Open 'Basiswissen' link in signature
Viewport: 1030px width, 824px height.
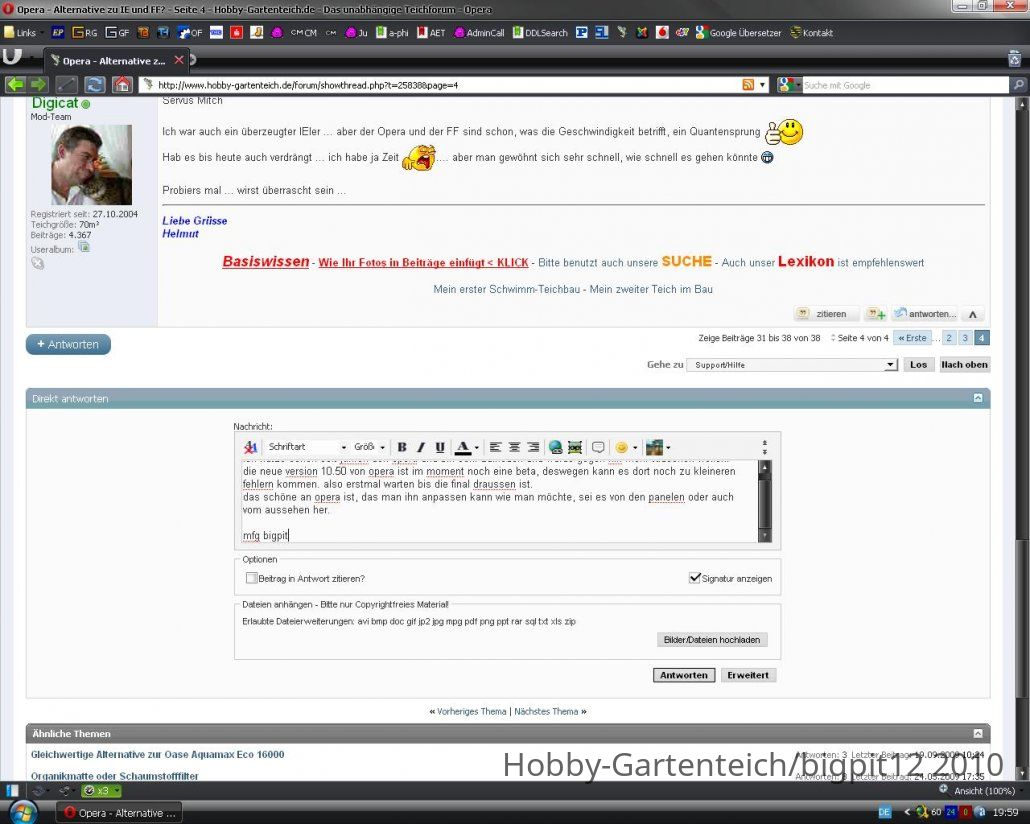[x=266, y=262]
